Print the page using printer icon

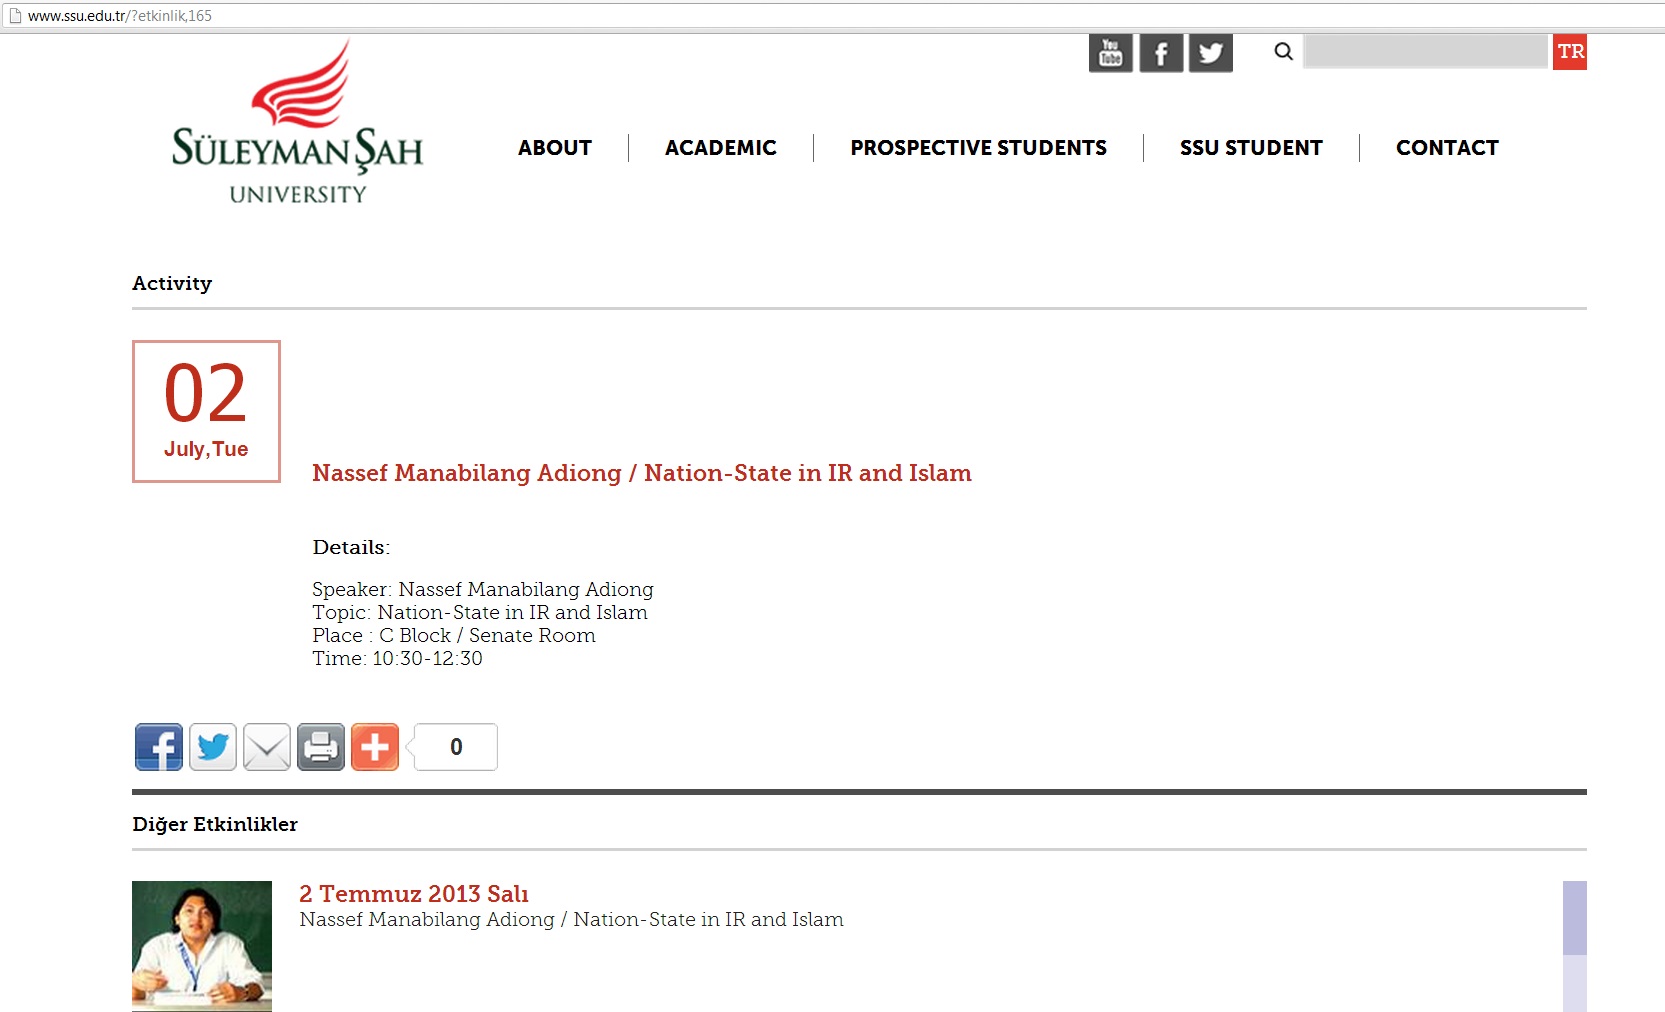pyautogui.click(x=321, y=747)
